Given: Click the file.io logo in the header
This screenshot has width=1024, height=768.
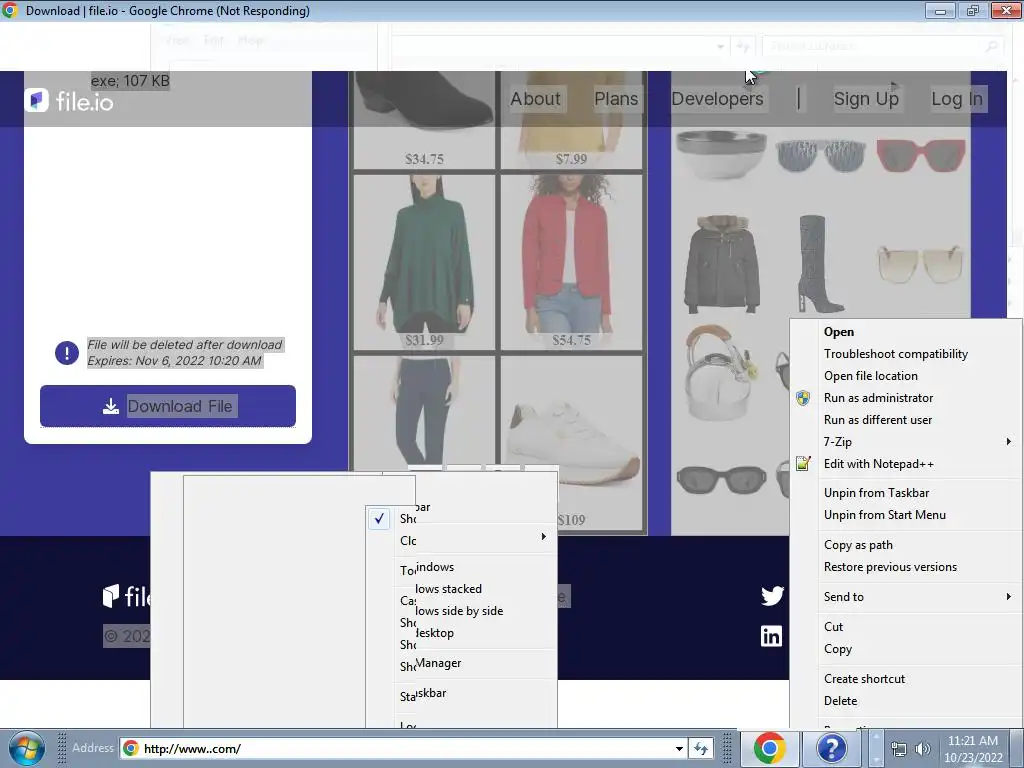Looking at the screenshot, I should pyautogui.click(x=69, y=101).
